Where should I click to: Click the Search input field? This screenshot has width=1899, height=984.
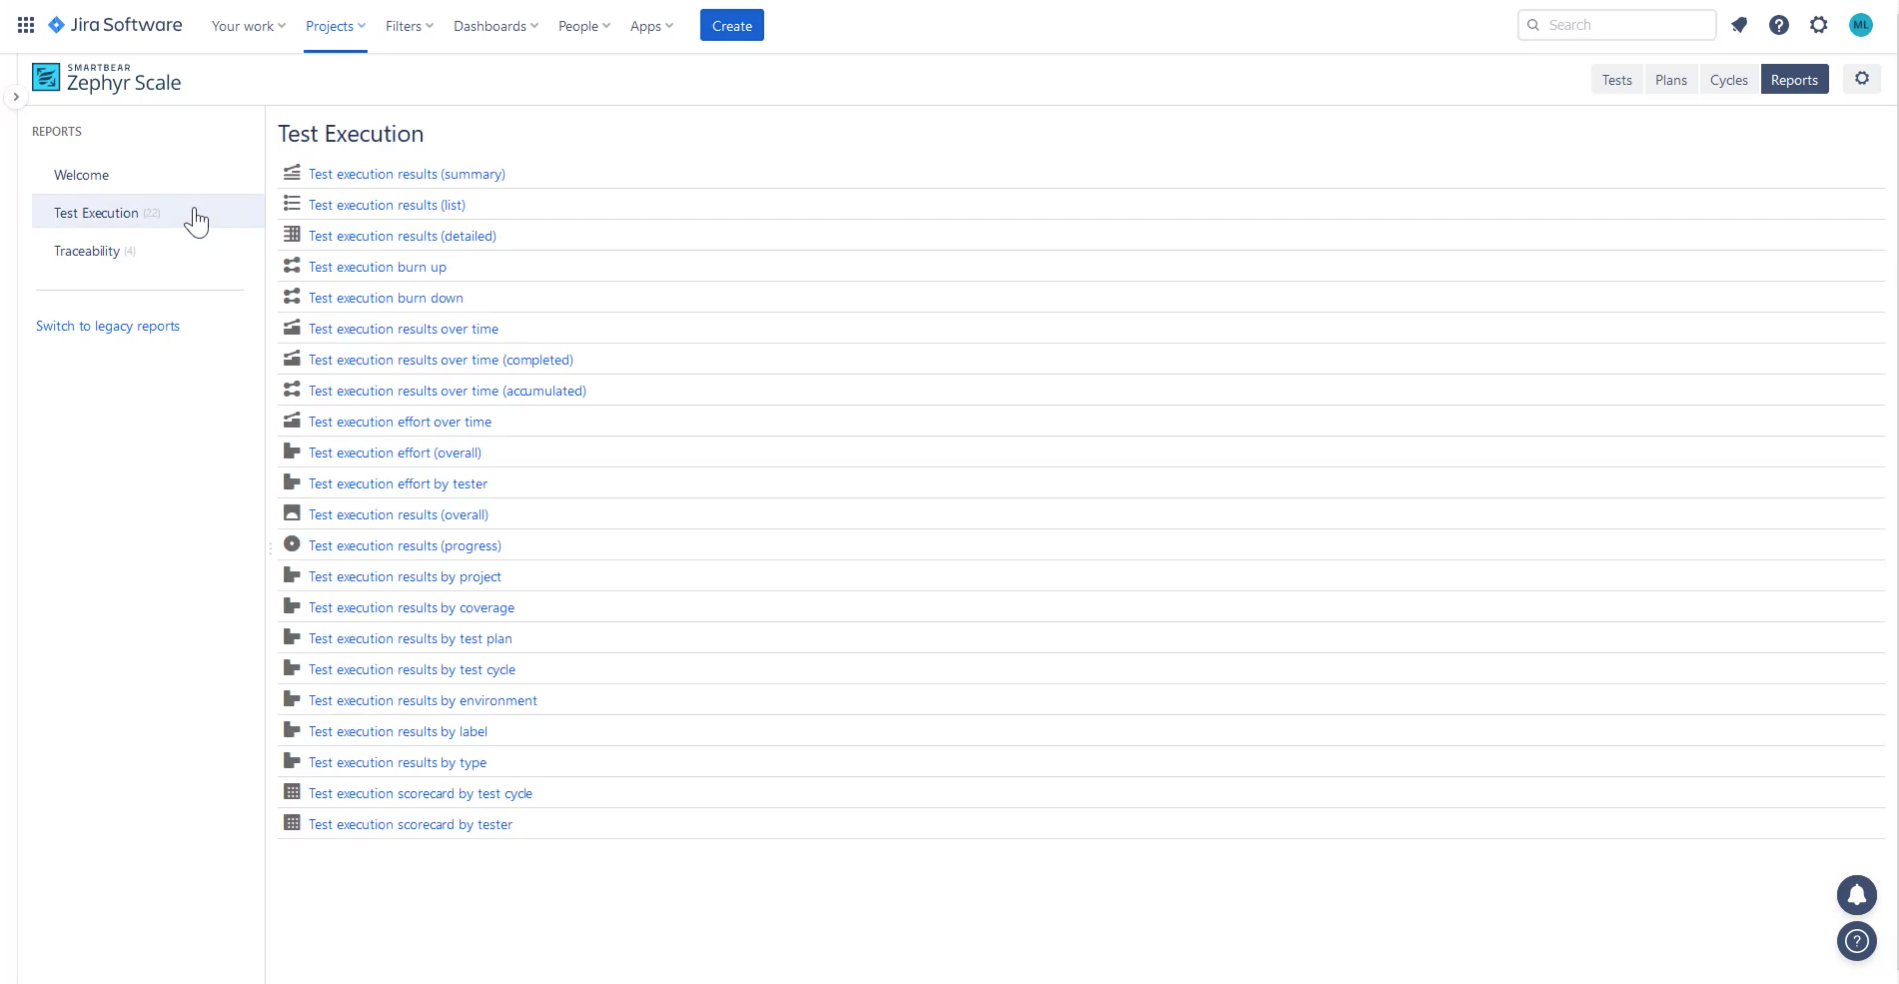point(1617,25)
